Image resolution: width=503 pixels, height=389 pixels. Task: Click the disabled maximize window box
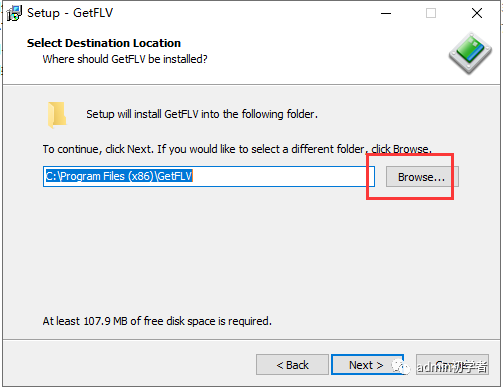coord(431,13)
